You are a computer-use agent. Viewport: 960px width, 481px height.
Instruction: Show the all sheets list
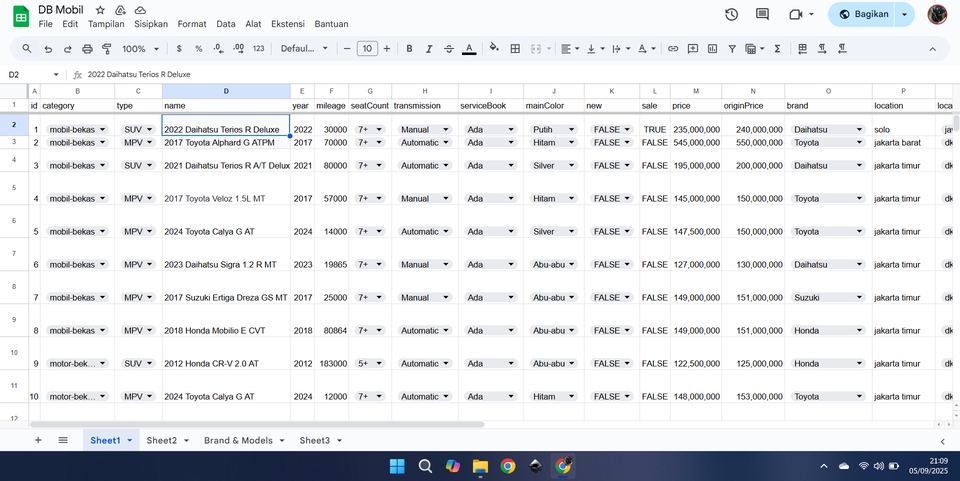[x=63, y=440]
